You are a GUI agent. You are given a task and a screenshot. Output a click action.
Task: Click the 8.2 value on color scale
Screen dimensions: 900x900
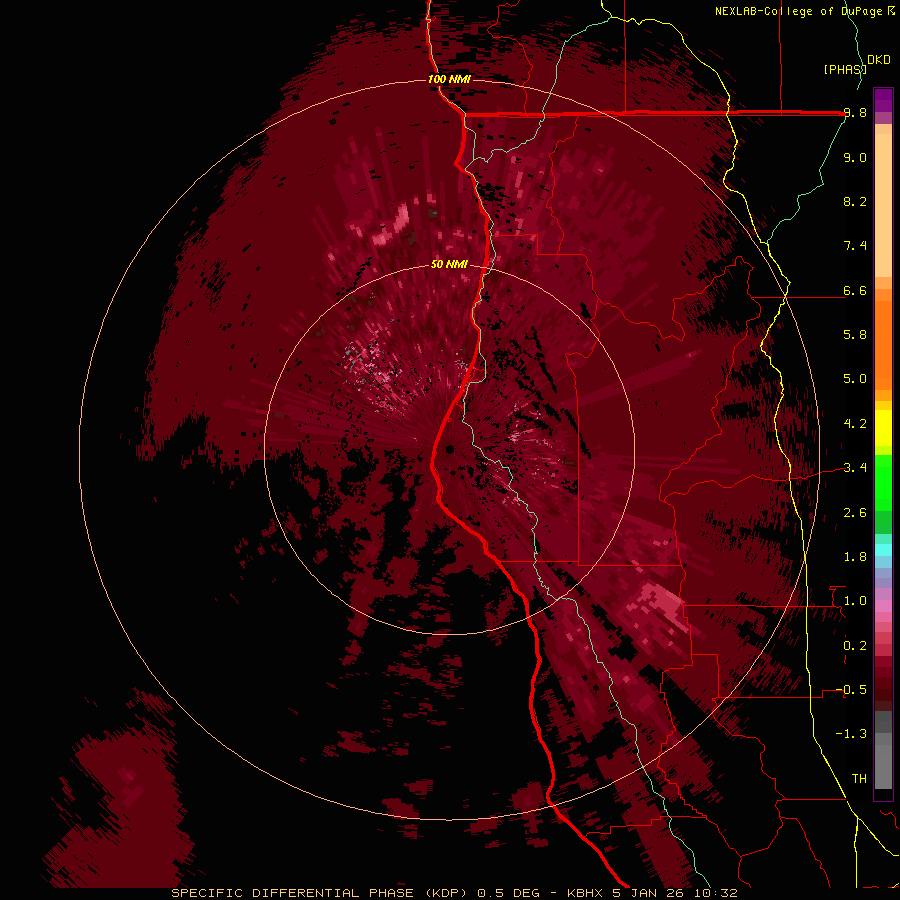coord(855,201)
